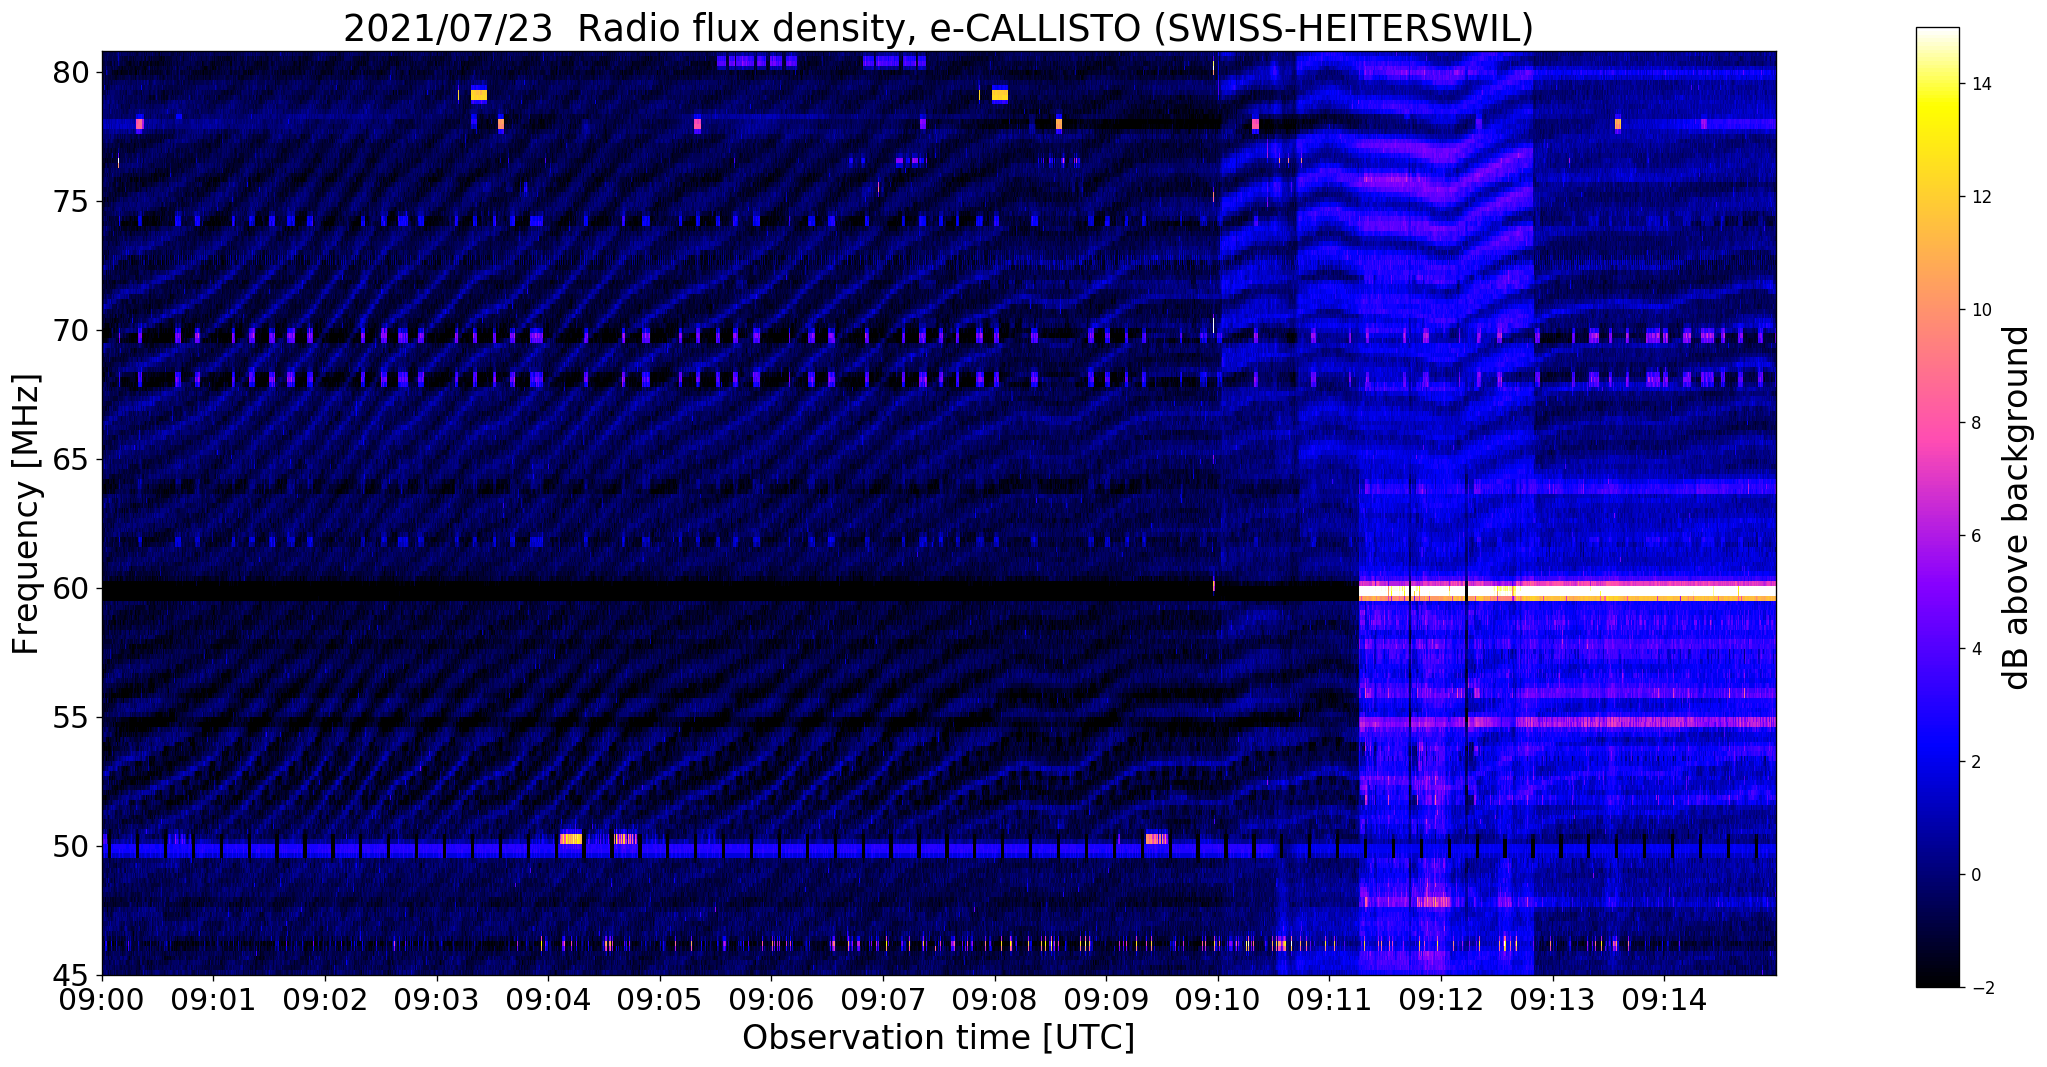
Task: Click the 55 MHz frequency tick label
Action: pyautogui.click(x=72, y=718)
